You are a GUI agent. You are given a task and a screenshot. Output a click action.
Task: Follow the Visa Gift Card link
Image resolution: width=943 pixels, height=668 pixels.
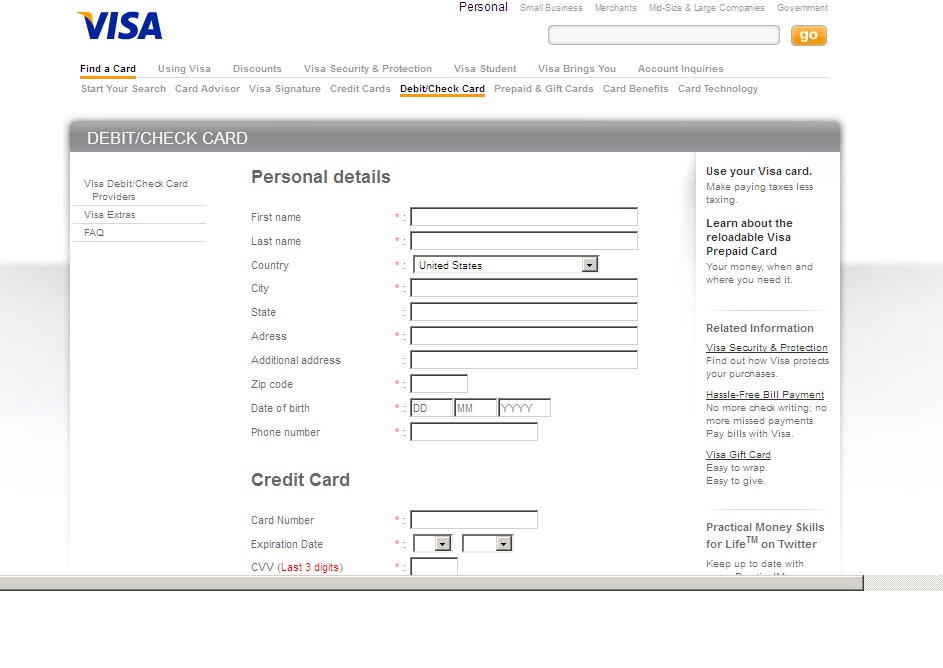point(739,455)
